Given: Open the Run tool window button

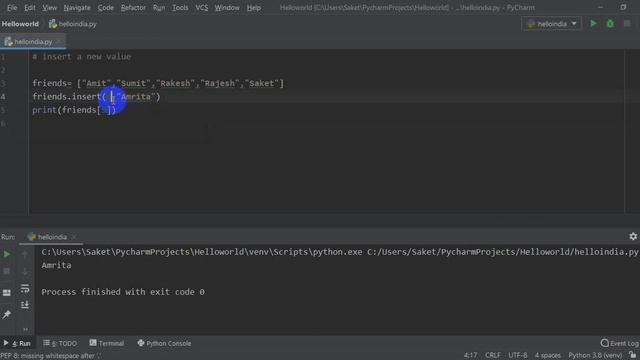Looking at the screenshot, I should tap(17, 343).
